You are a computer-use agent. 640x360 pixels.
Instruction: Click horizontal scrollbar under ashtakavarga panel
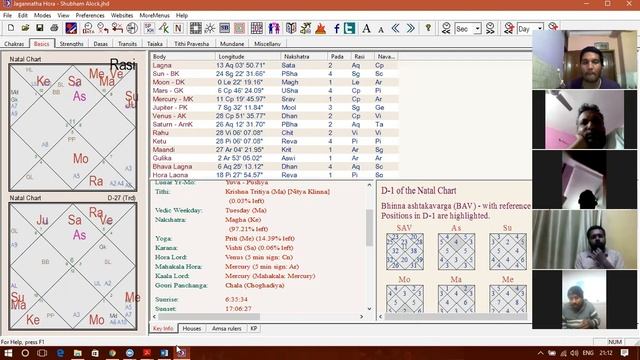[x=455, y=317]
